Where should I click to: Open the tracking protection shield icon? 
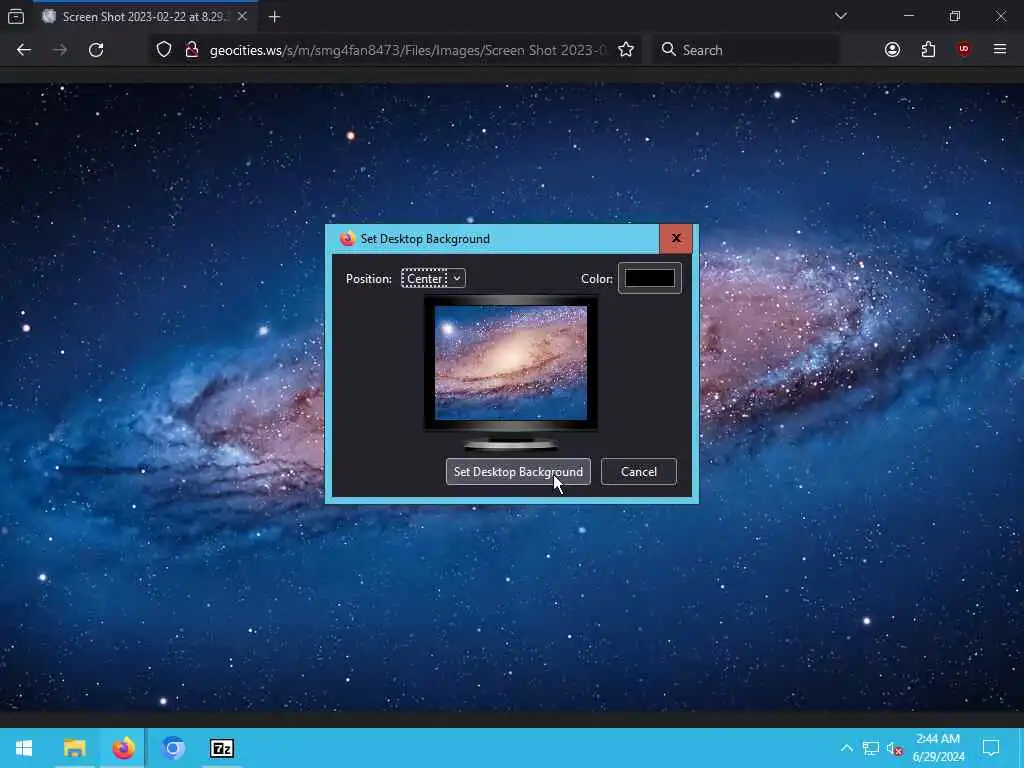164,50
